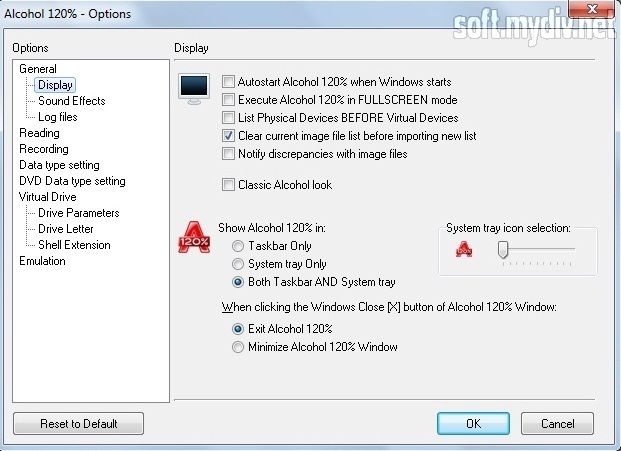Open the General tree category
The height and width of the screenshot is (451, 621).
coord(38,69)
